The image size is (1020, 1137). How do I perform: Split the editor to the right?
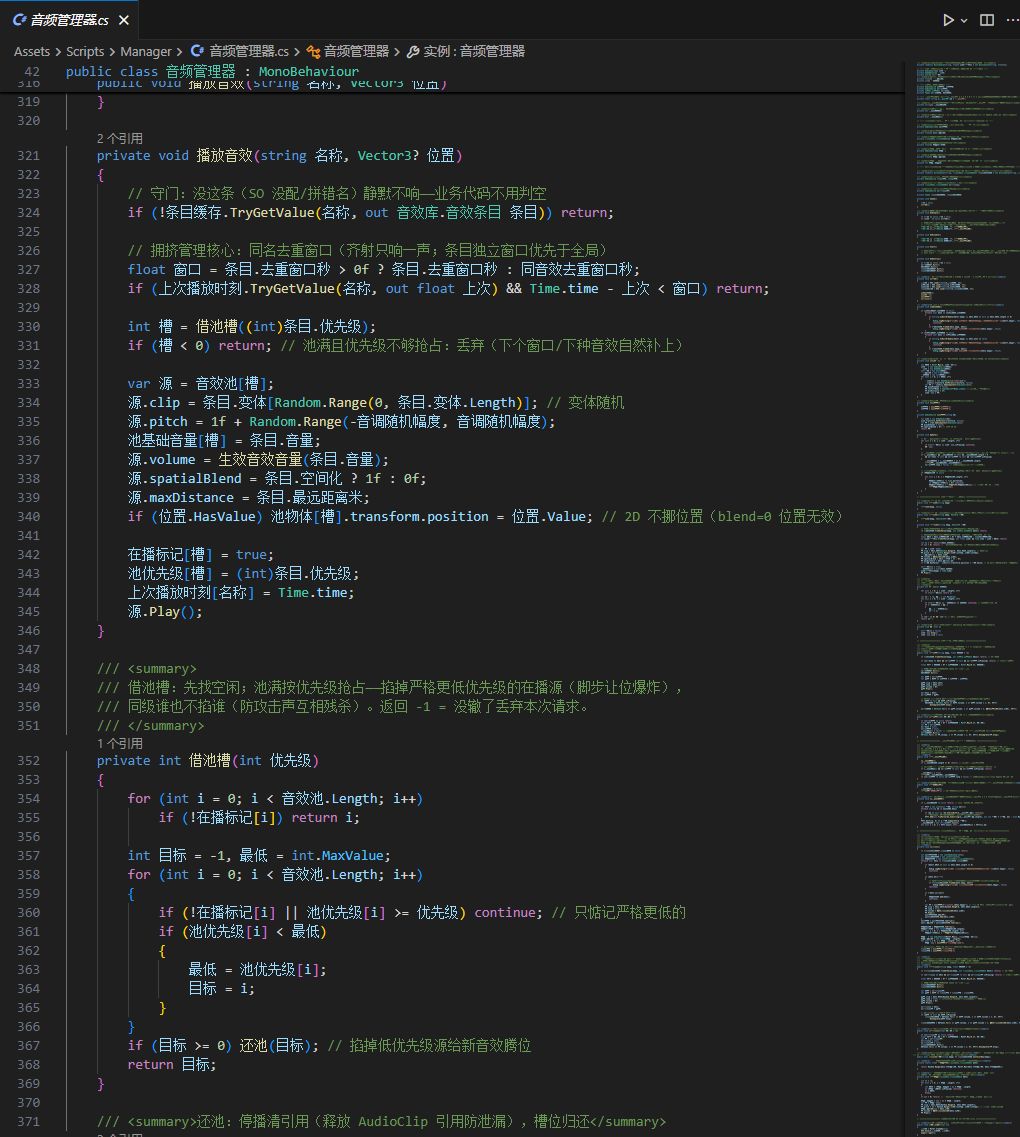(987, 20)
